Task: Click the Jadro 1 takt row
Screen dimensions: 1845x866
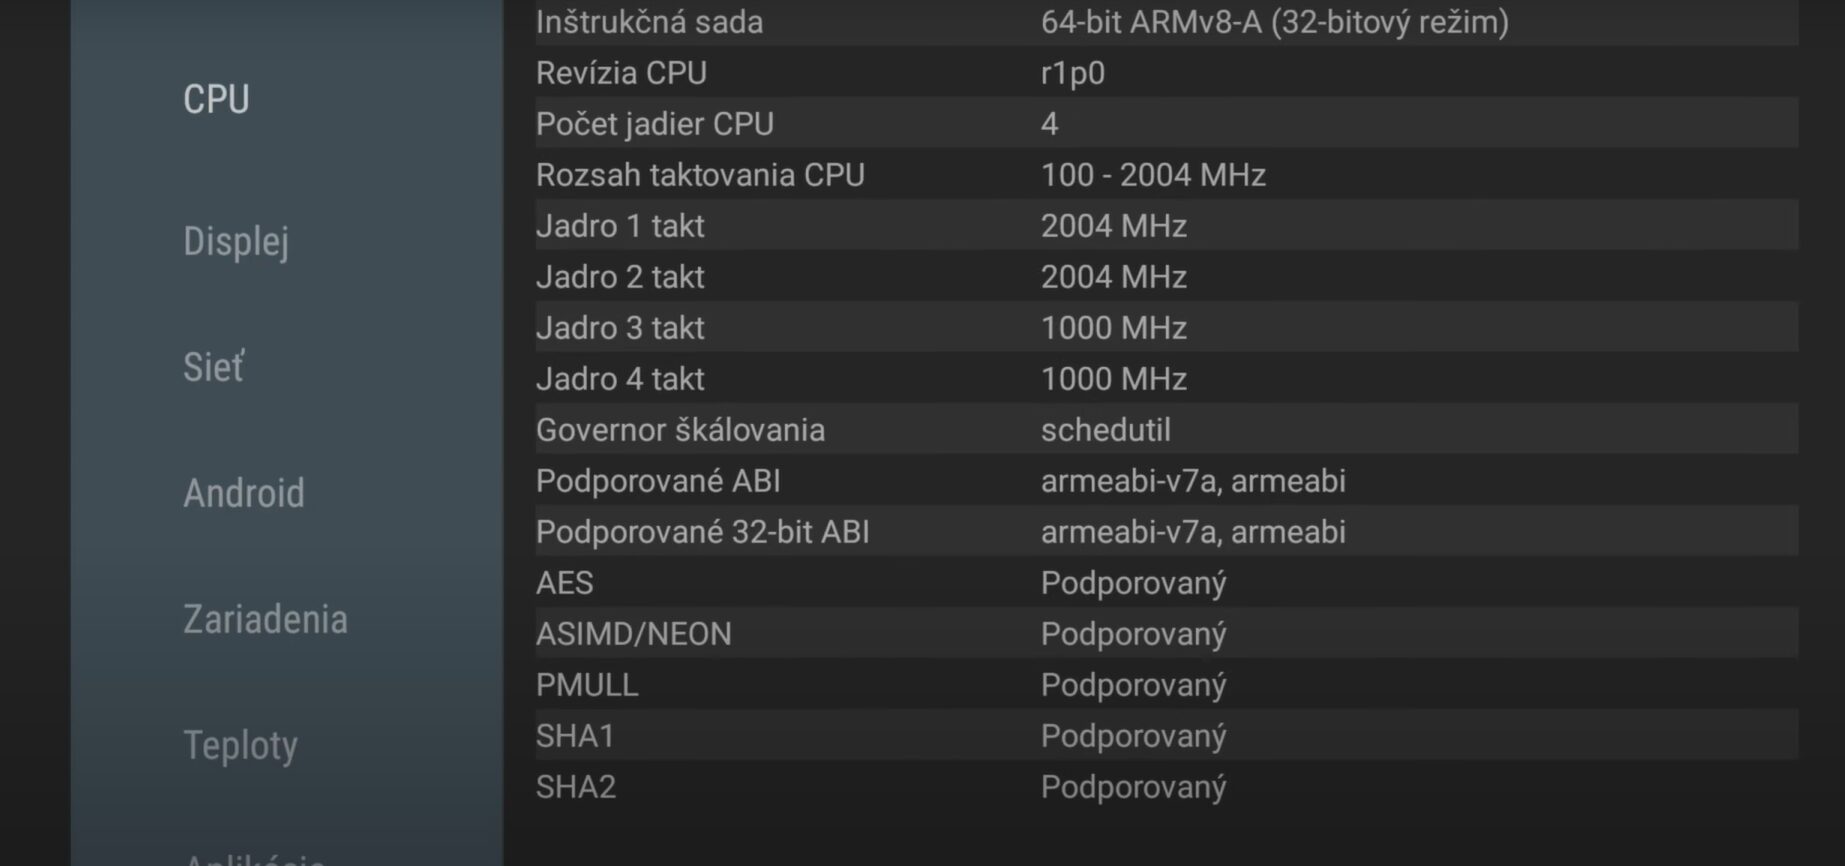Action: (x=1166, y=226)
